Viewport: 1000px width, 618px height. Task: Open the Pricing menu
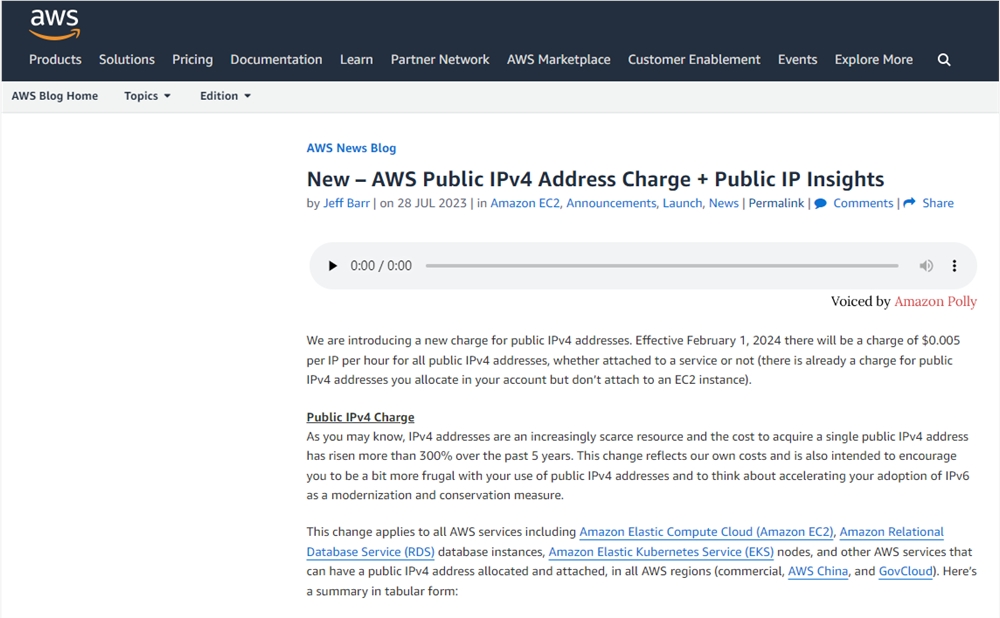(193, 59)
